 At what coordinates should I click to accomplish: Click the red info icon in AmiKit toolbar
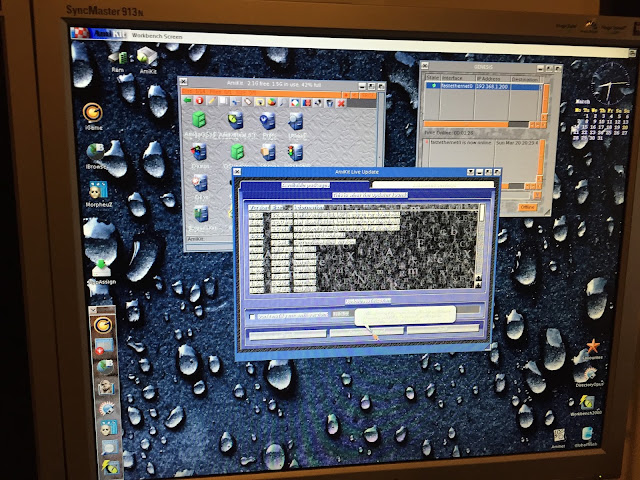click(x=199, y=100)
